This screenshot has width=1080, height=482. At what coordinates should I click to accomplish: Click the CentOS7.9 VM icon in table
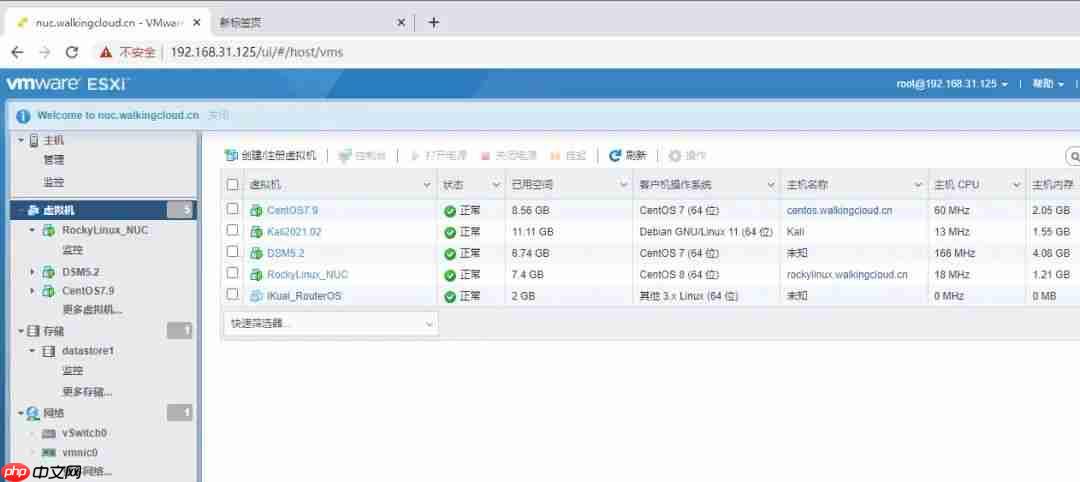pyautogui.click(x=256, y=210)
